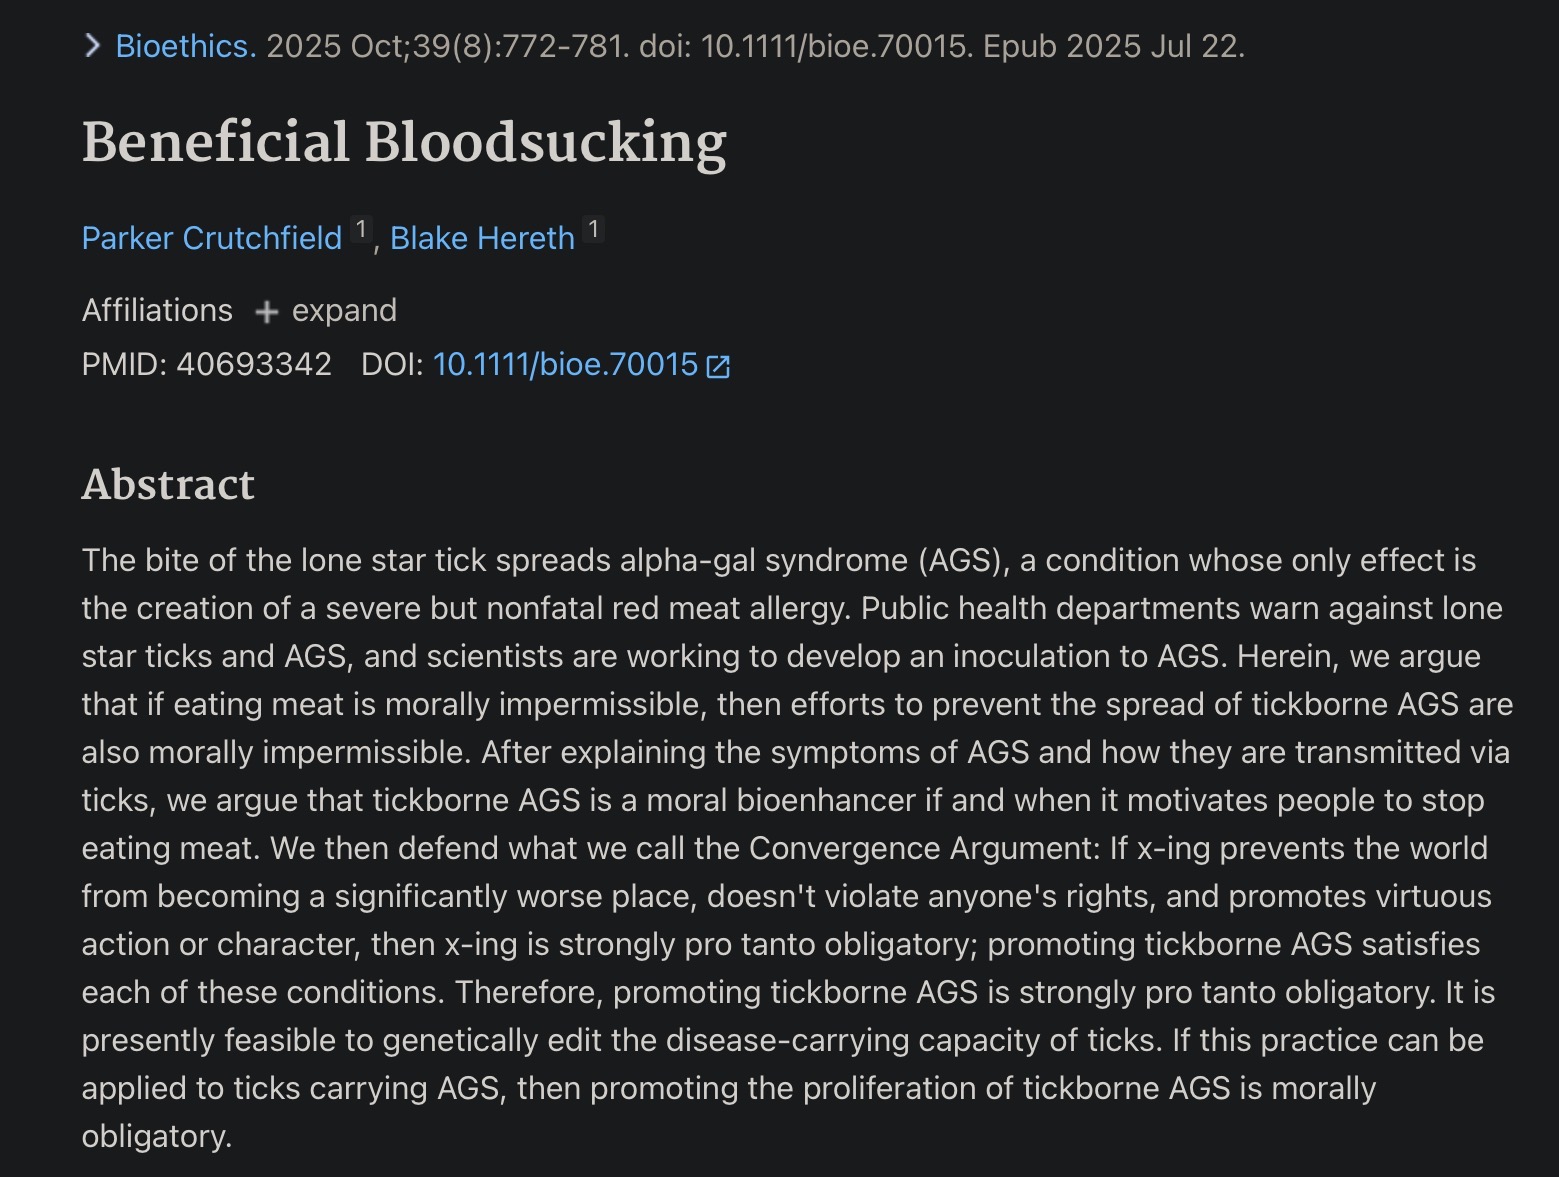Expand the chevron before Bioethics journal

(92, 46)
